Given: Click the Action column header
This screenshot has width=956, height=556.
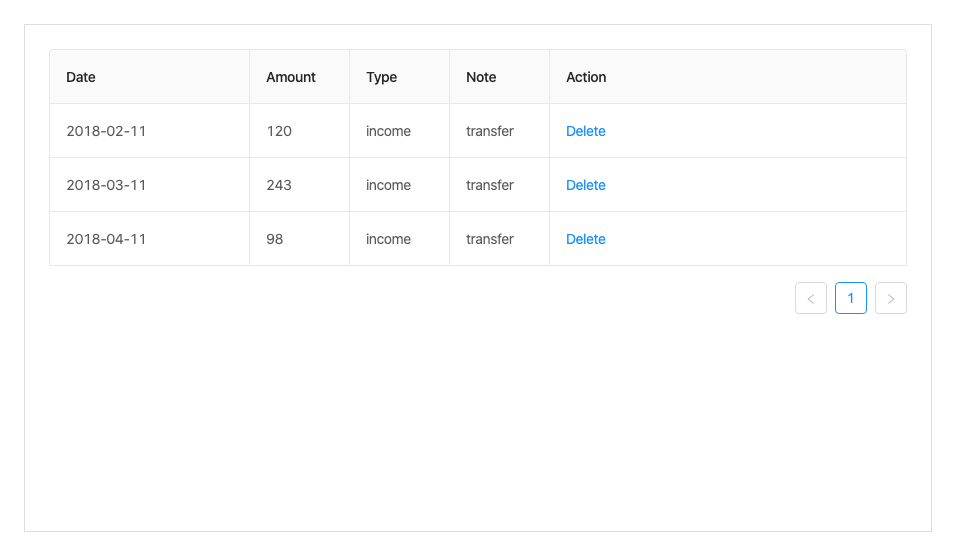Looking at the screenshot, I should 586,77.
